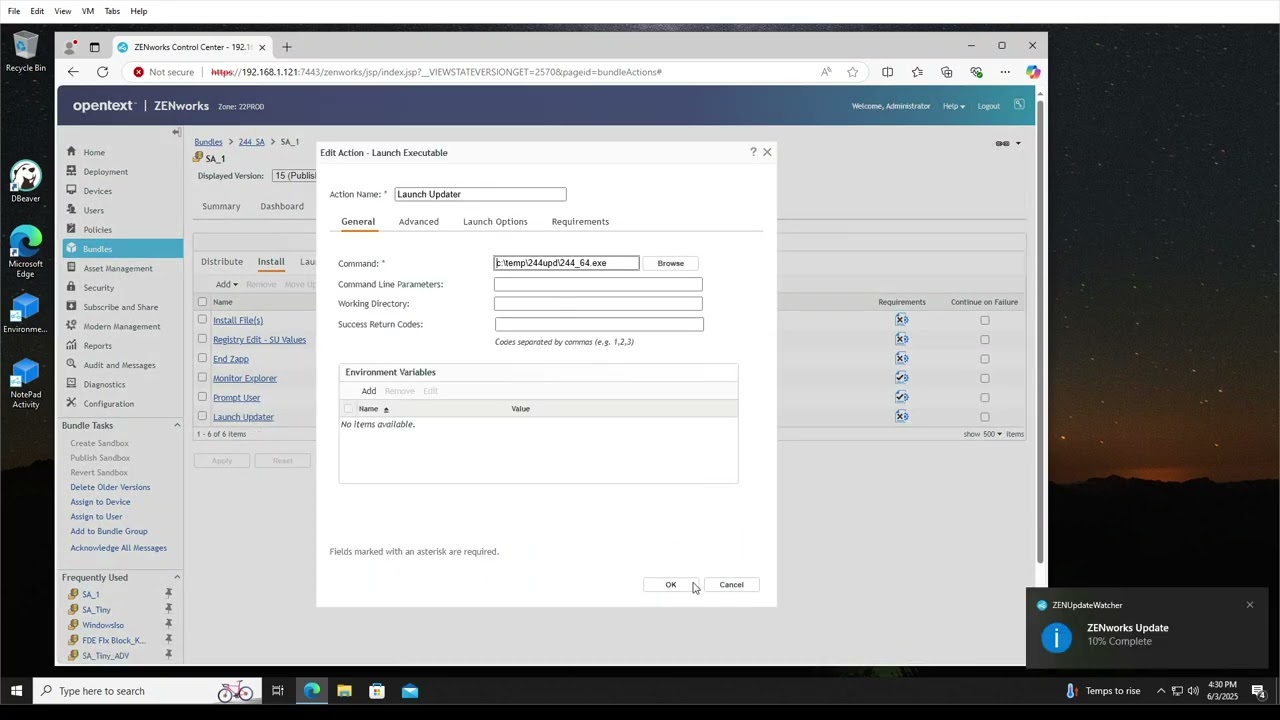Image resolution: width=1280 pixels, height=720 pixels.
Task: Select Bundles in the sidebar
Action: click(97, 249)
